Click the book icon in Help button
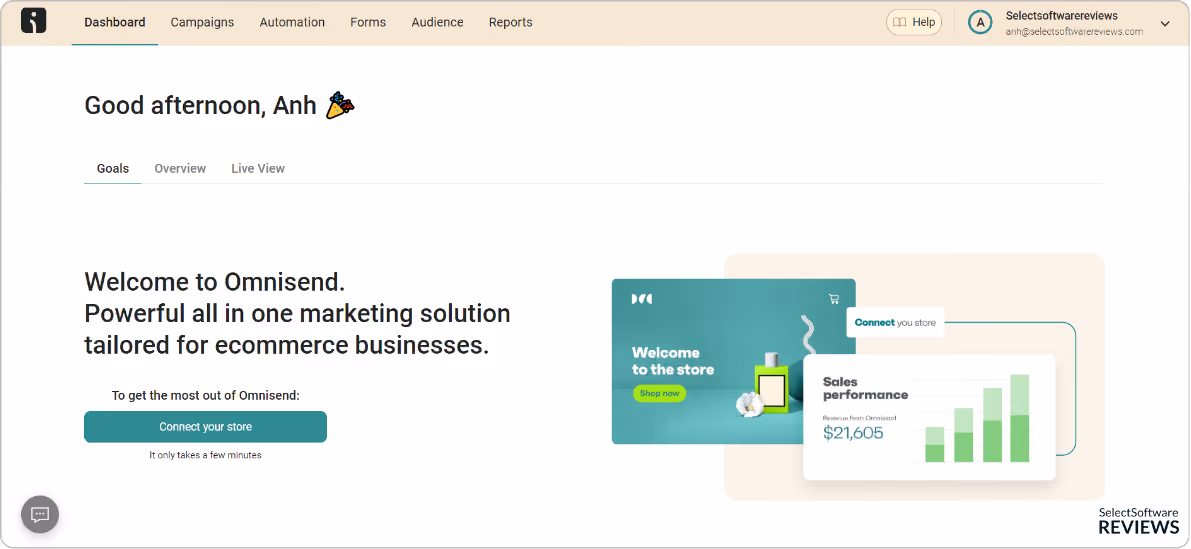This screenshot has height=549, width=1191. (x=899, y=23)
